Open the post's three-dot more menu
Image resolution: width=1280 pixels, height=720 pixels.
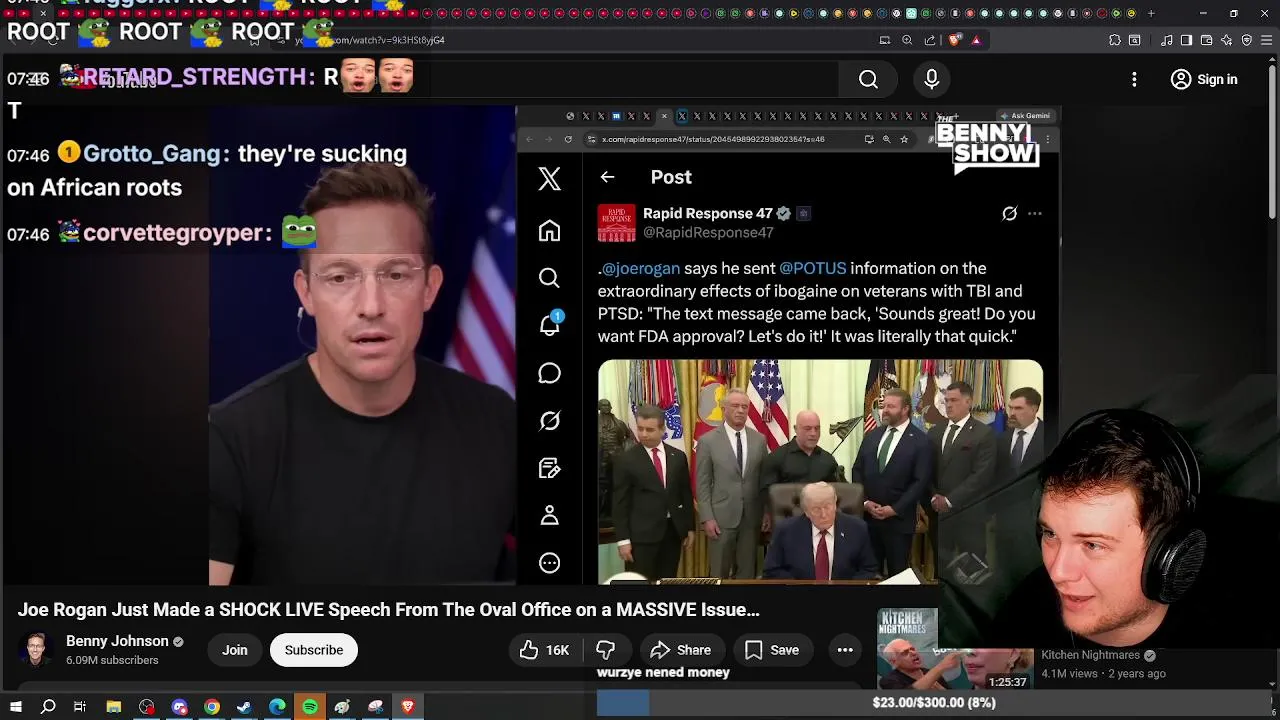click(x=1035, y=213)
